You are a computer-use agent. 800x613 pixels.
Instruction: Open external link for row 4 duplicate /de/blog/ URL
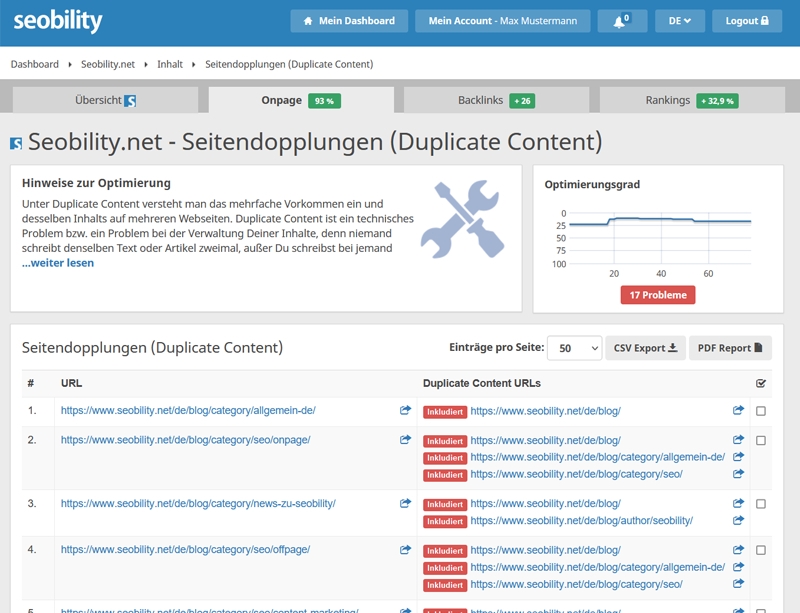(x=738, y=550)
